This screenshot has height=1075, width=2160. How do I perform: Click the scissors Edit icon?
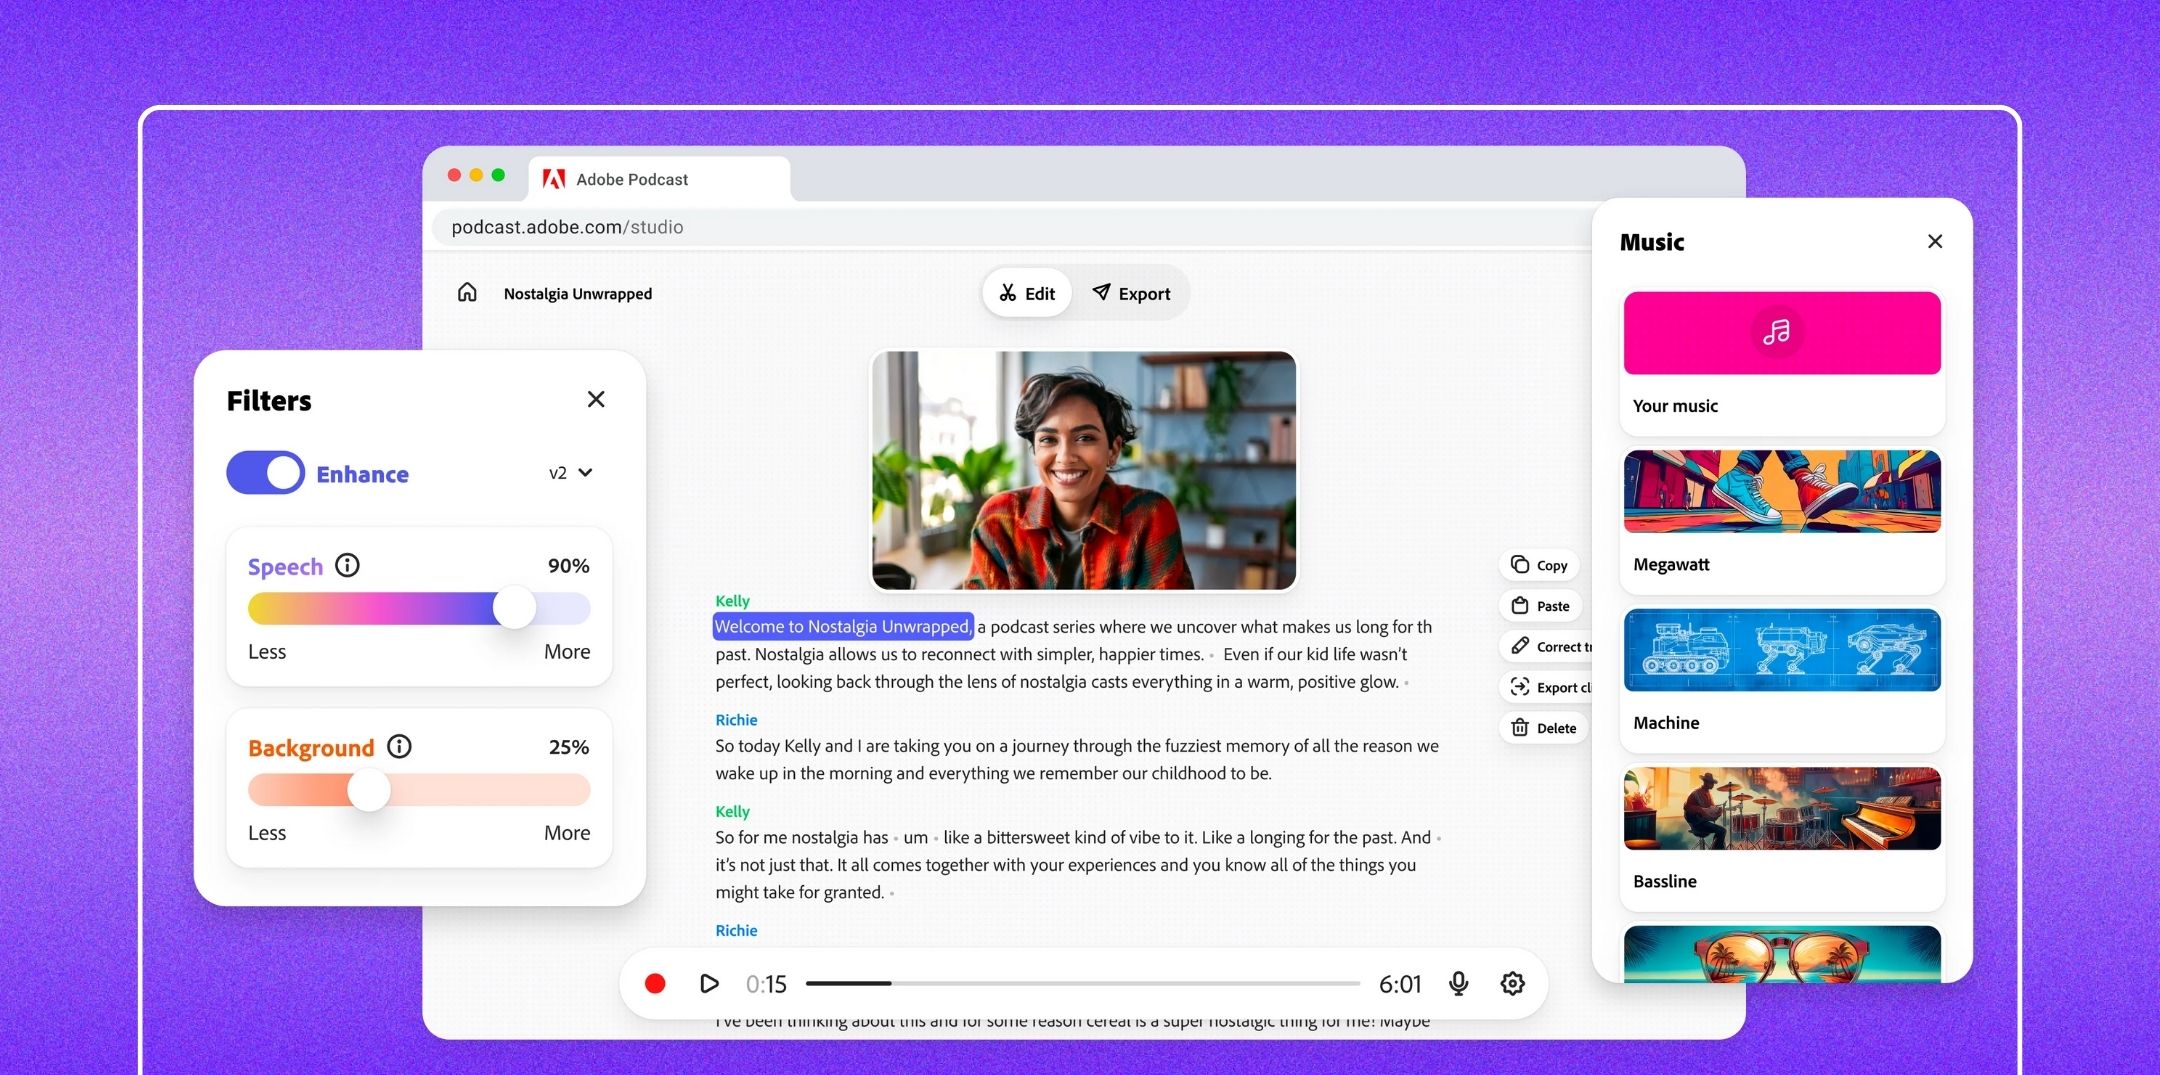1008,293
